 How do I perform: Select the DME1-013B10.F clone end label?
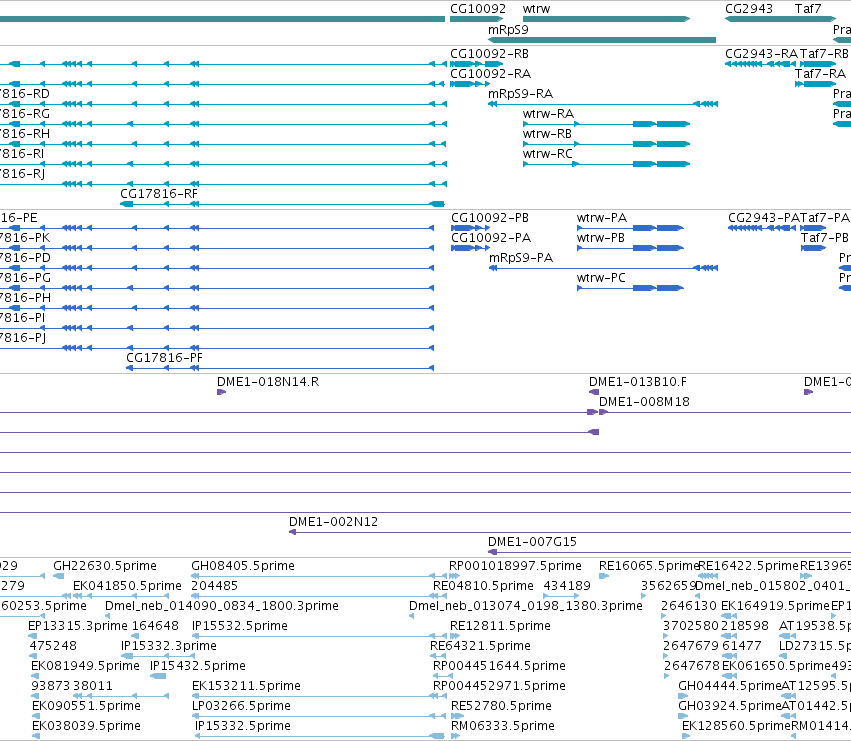click(638, 382)
